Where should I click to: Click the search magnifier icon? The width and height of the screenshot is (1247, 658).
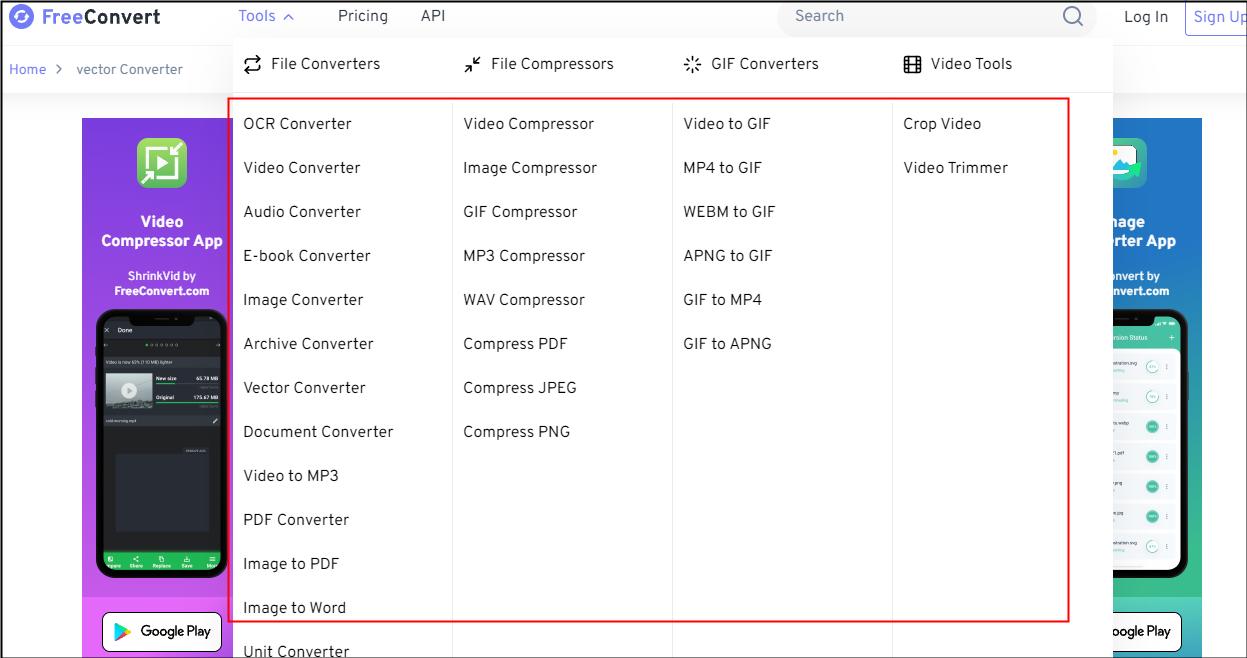pos(1073,17)
